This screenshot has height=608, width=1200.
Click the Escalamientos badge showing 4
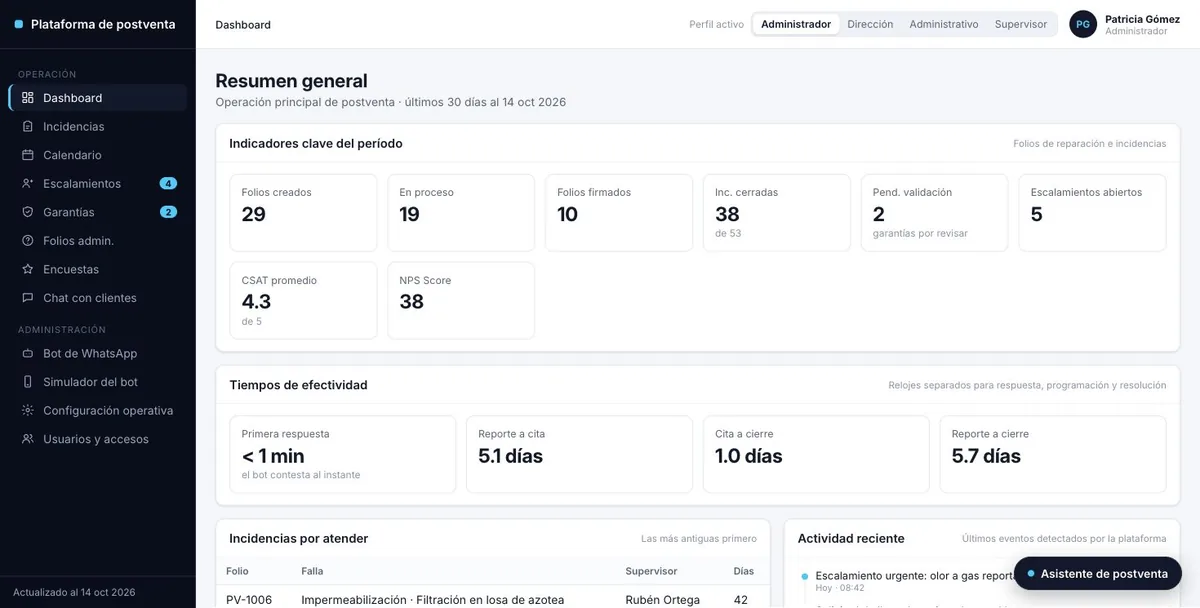pos(168,184)
